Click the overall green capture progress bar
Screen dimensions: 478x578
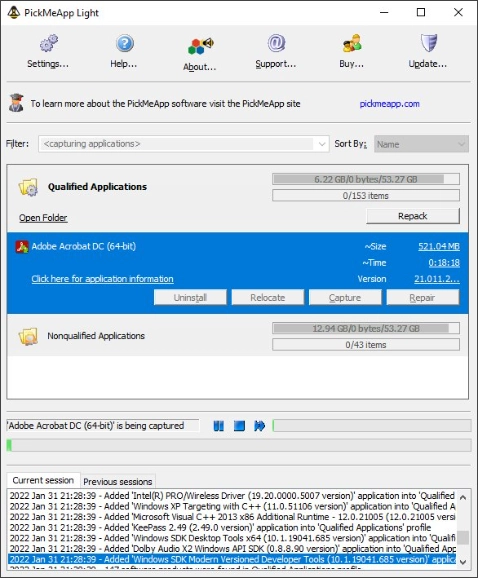coord(239,445)
